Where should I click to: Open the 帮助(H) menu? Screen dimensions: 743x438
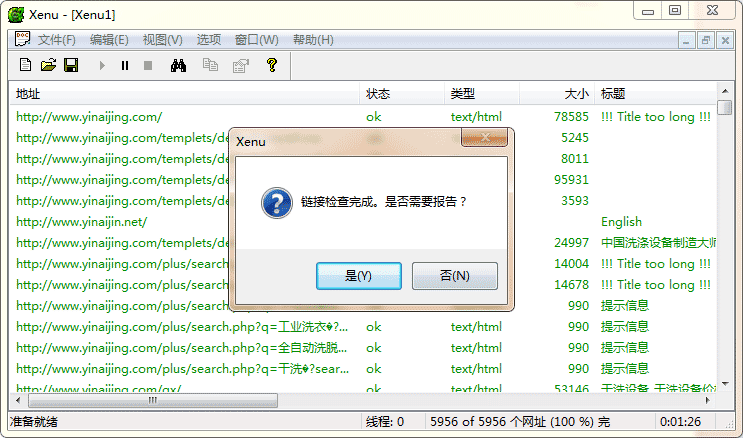click(313, 40)
